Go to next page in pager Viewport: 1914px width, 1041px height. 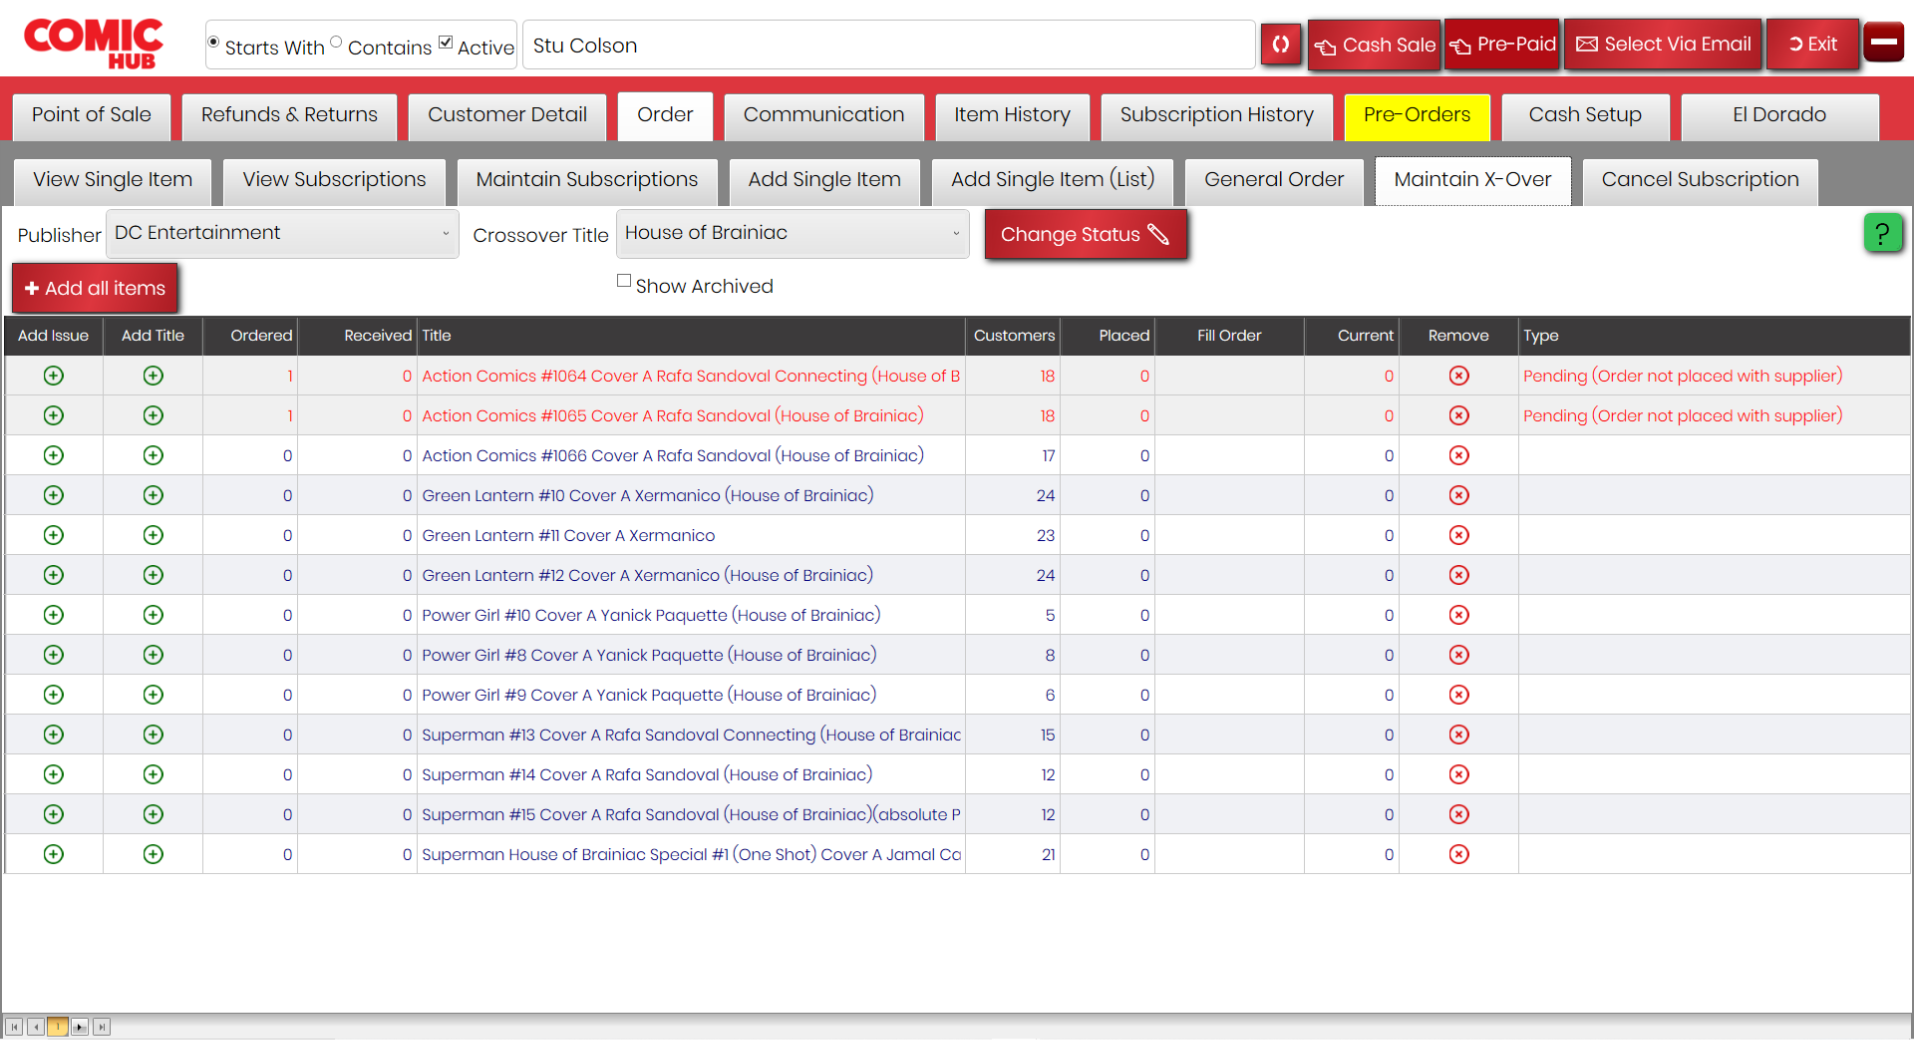point(80,1027)
